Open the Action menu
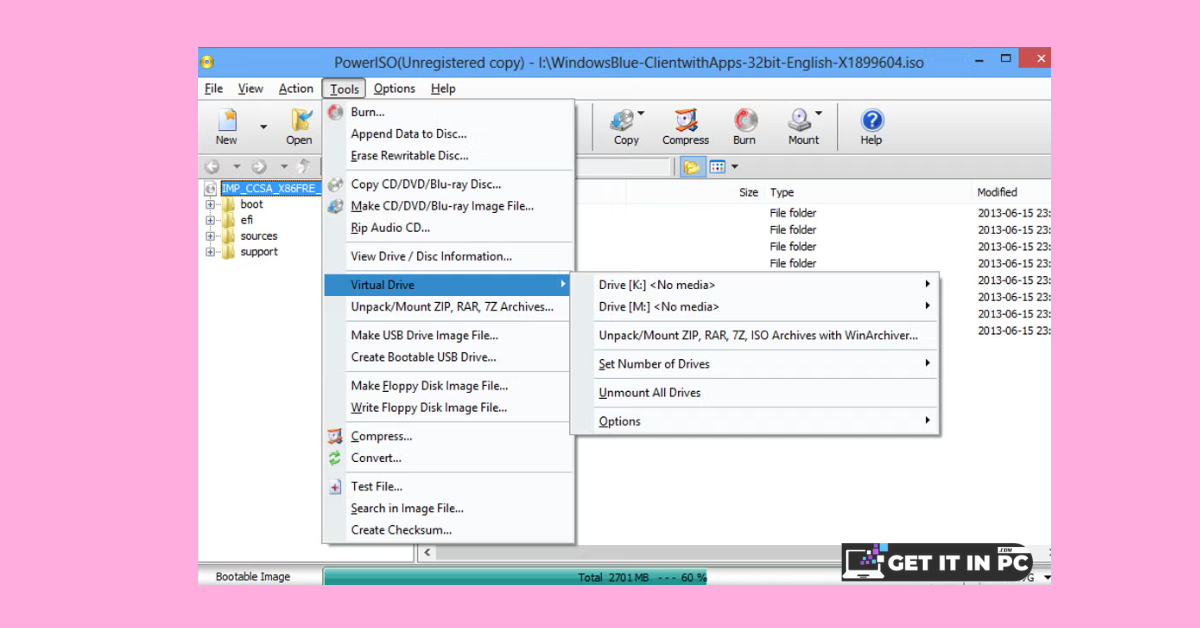Viewport: 1200px width, 628px height. [x=296, y=89]
